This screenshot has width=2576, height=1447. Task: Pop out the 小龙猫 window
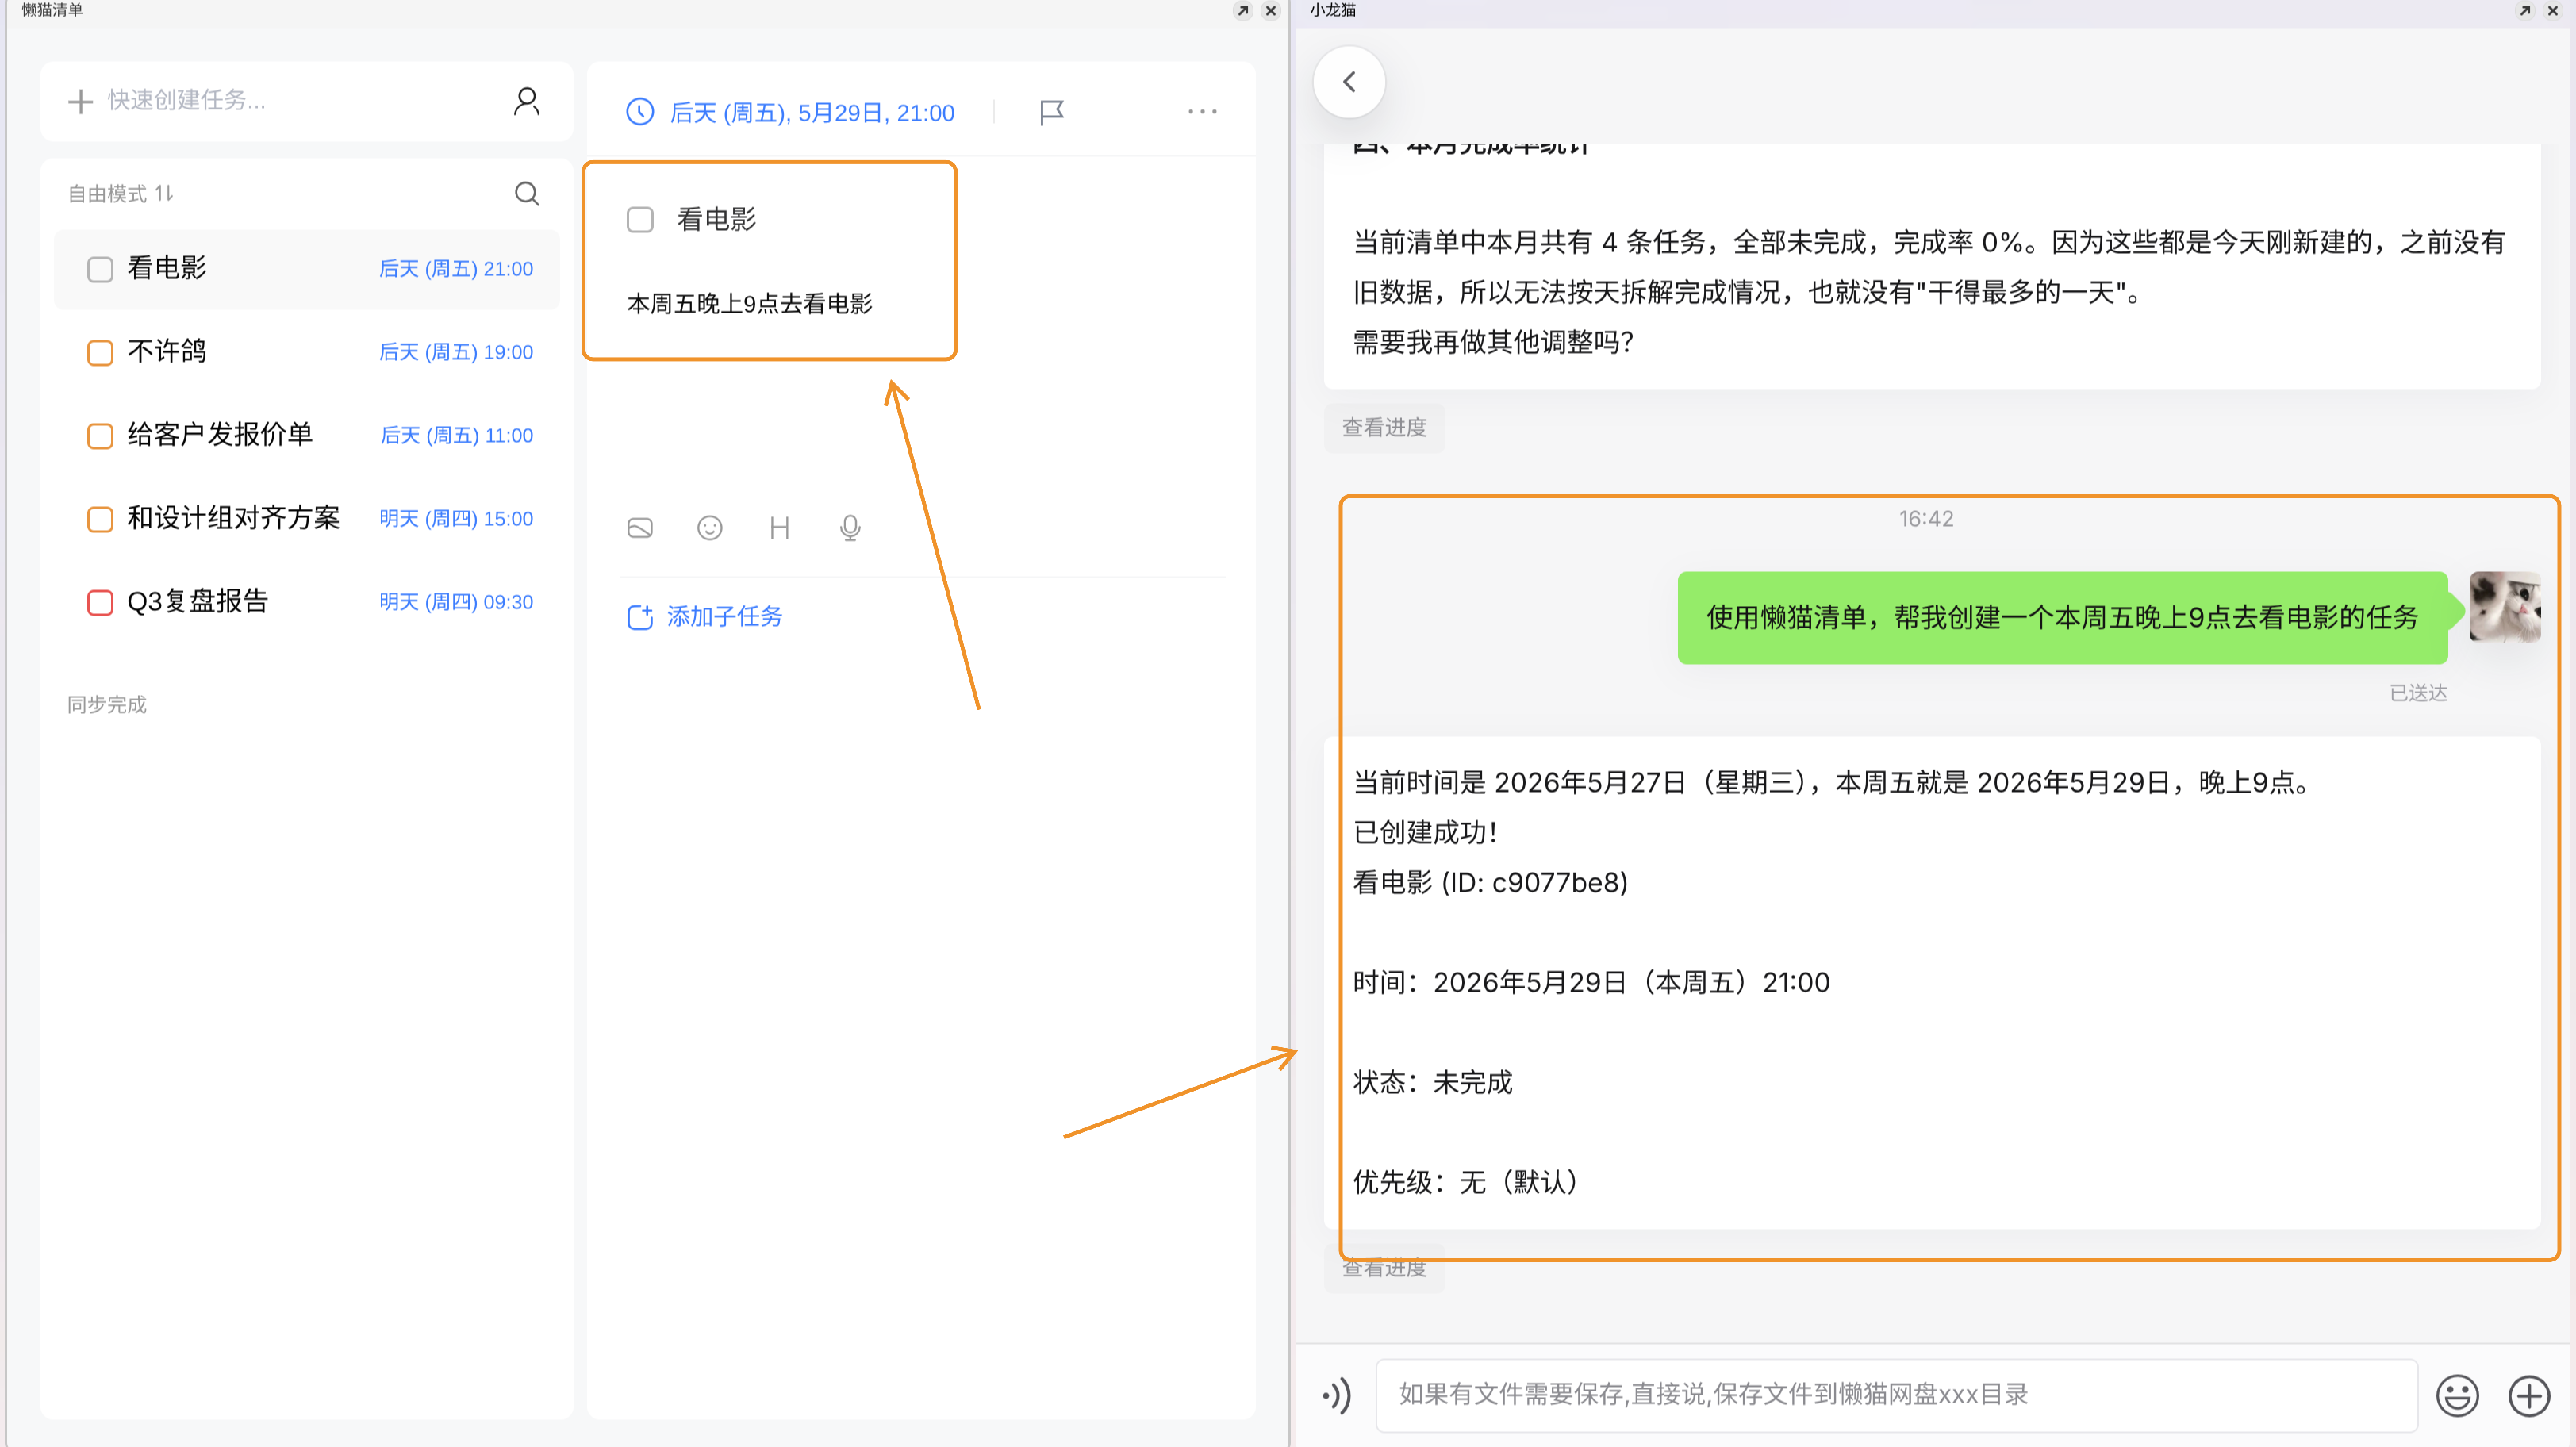point(2525,11)
